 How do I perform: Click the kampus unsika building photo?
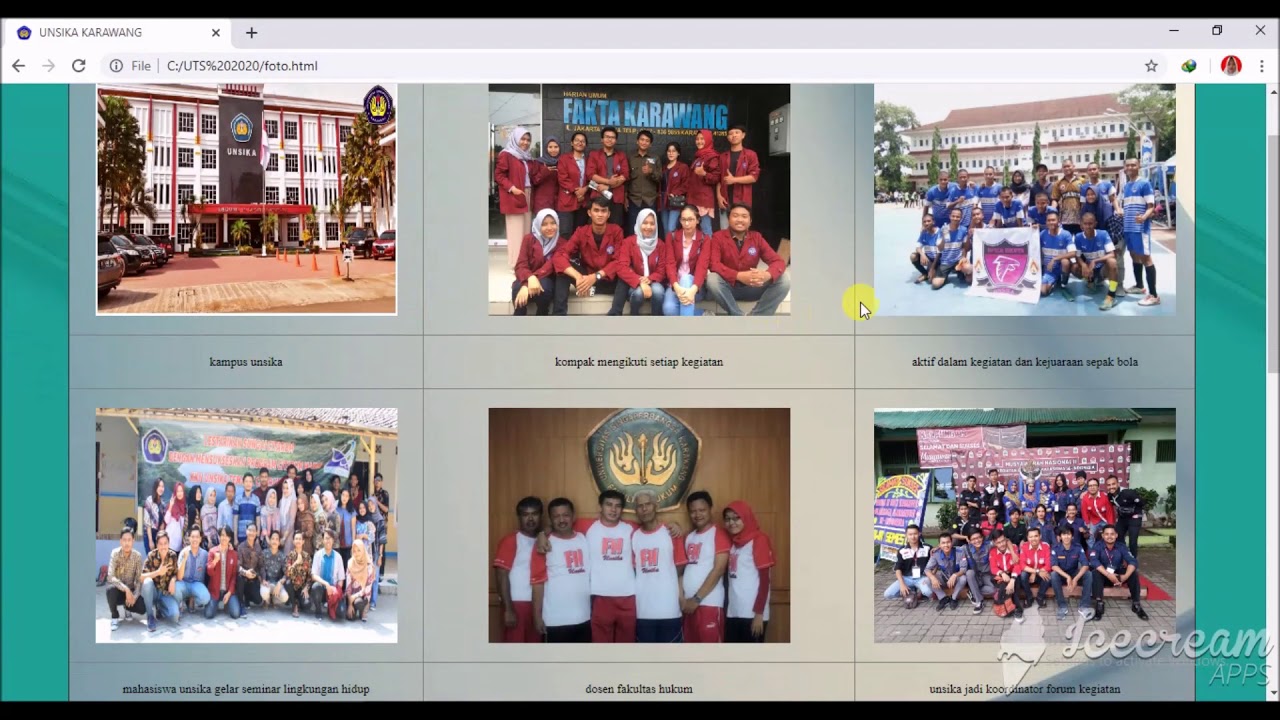(246, 199)
